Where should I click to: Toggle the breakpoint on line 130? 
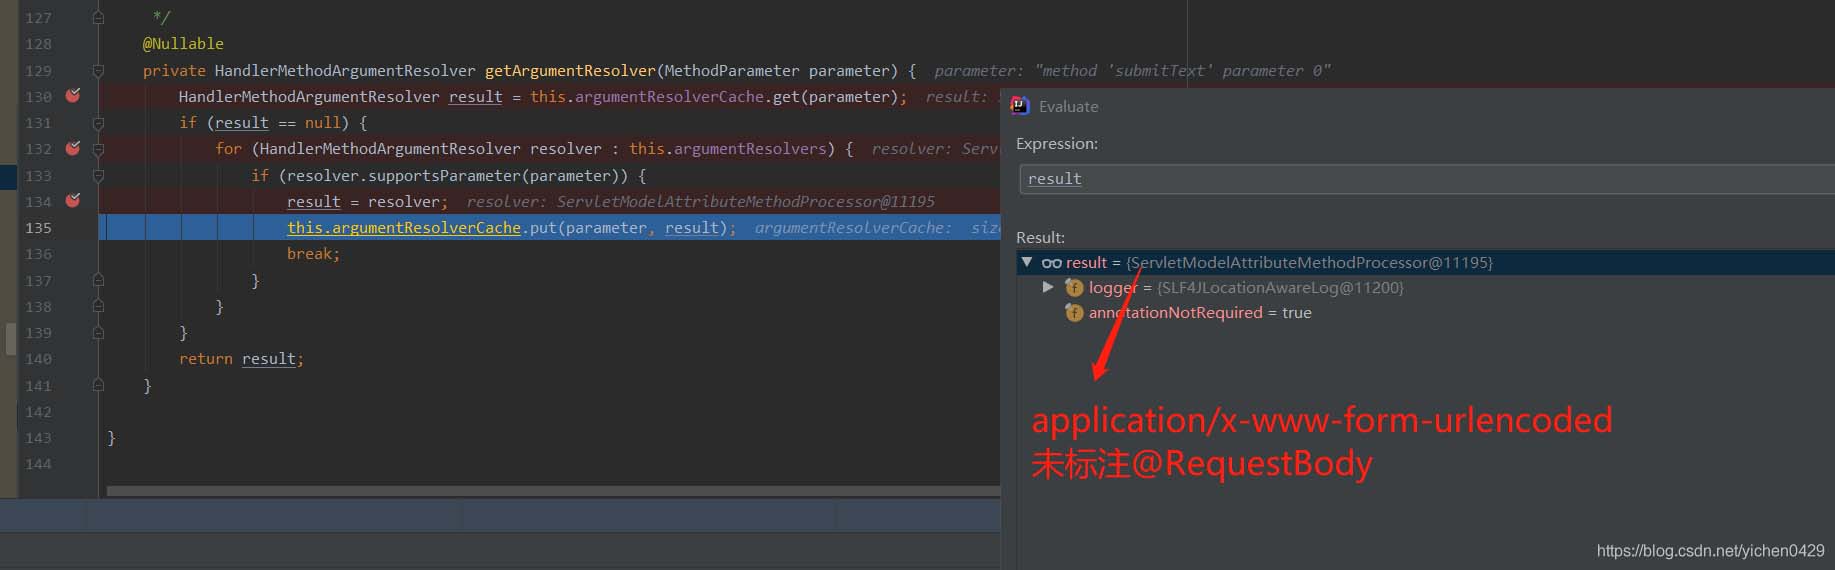click(x=73, y=95)
